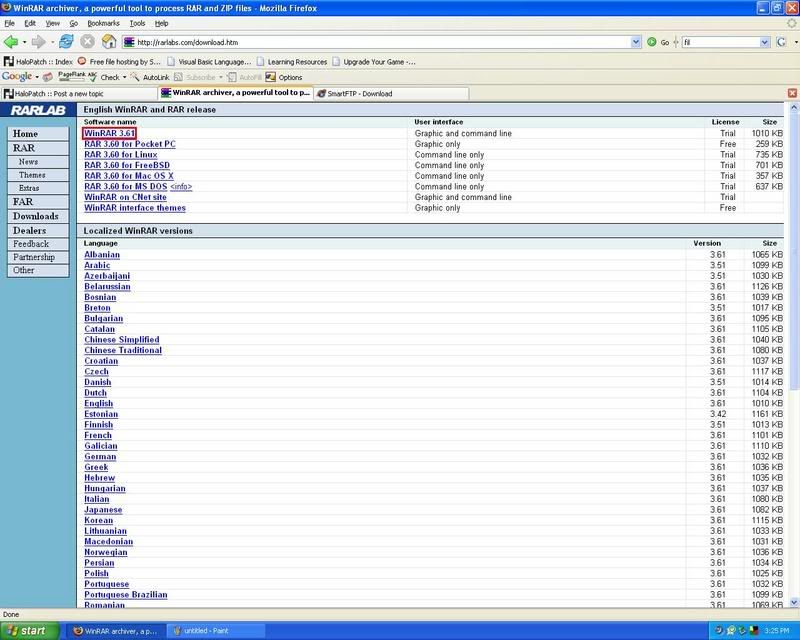Open the Forward history dropdown arrow
The width and height of the screenshot is (800, 640).
pyautogui.click(x=52, y=42)
